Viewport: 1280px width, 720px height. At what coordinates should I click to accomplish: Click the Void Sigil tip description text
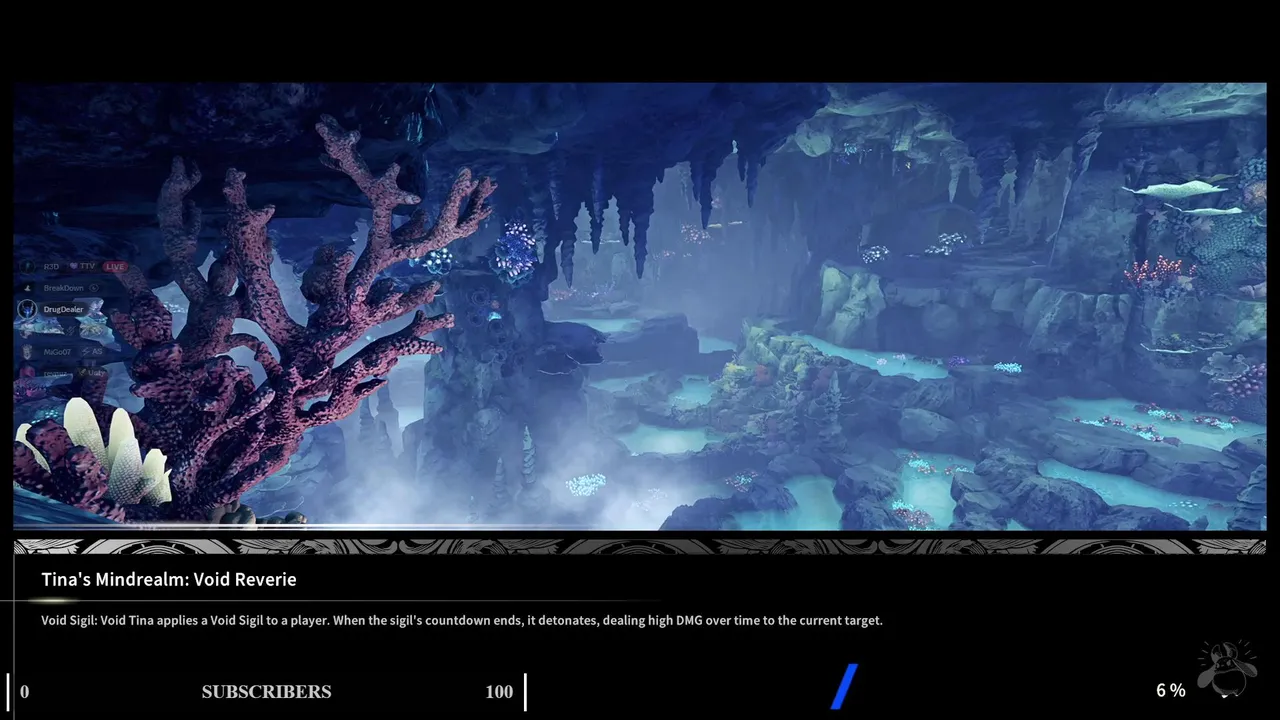click(462, 620)
